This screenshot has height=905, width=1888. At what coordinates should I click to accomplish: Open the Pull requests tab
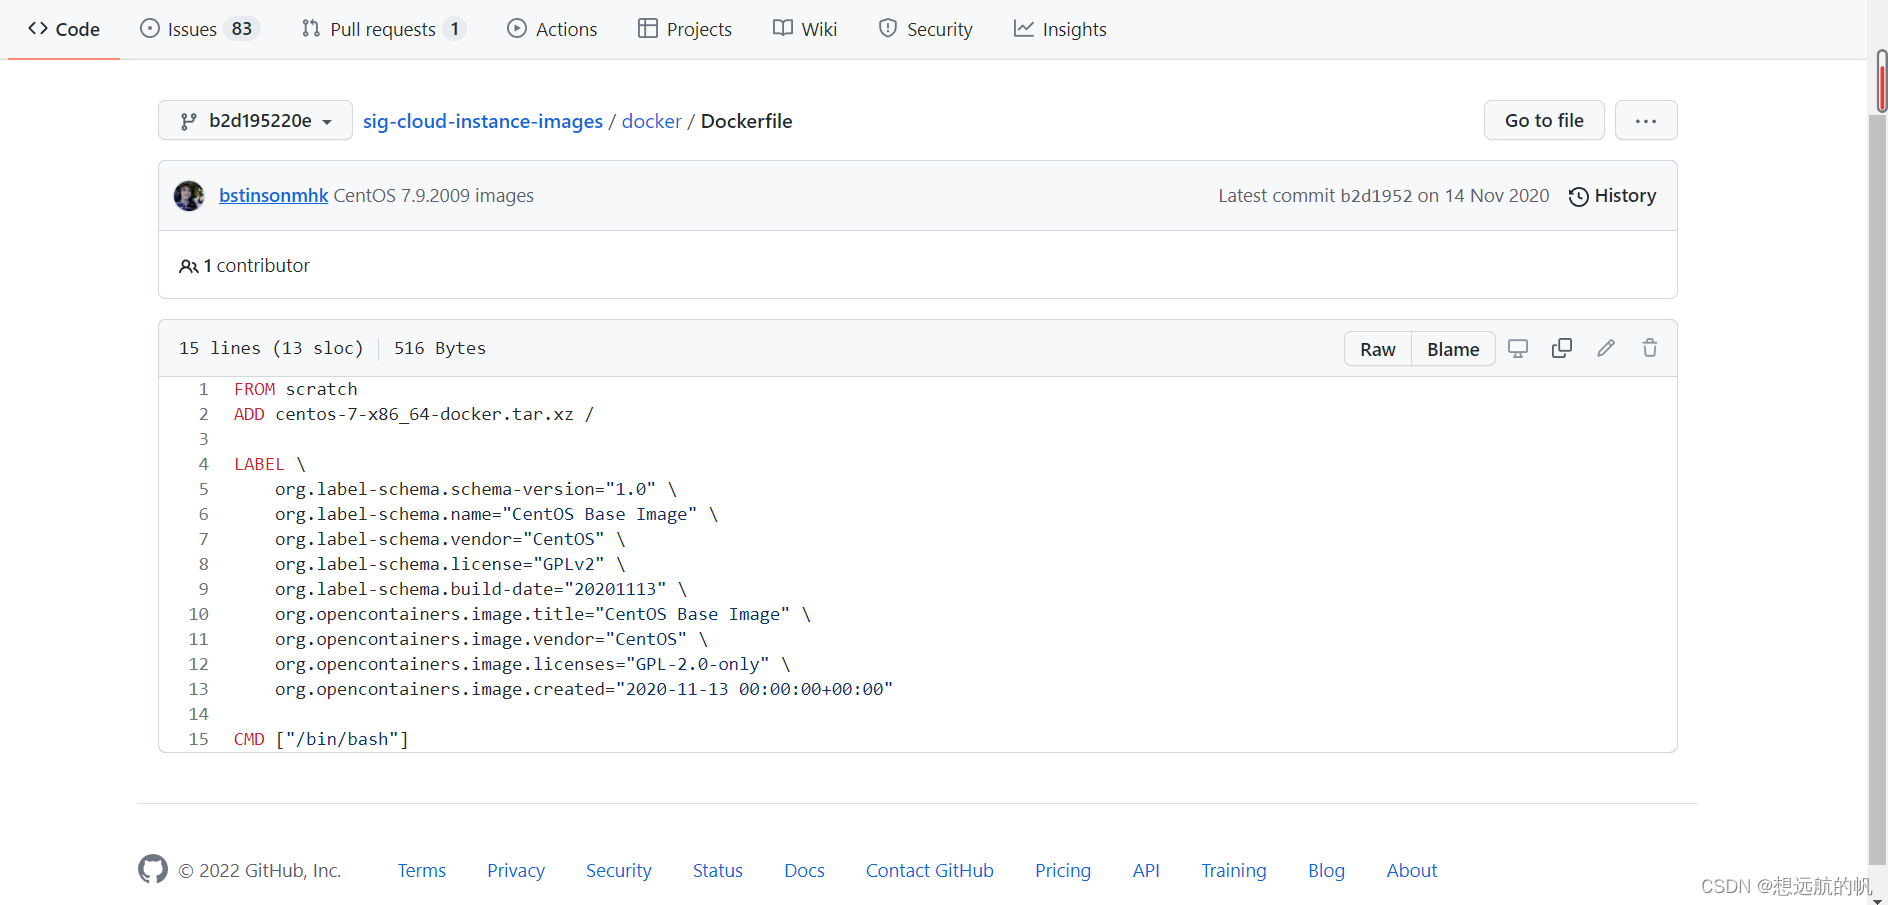(383, 29)
